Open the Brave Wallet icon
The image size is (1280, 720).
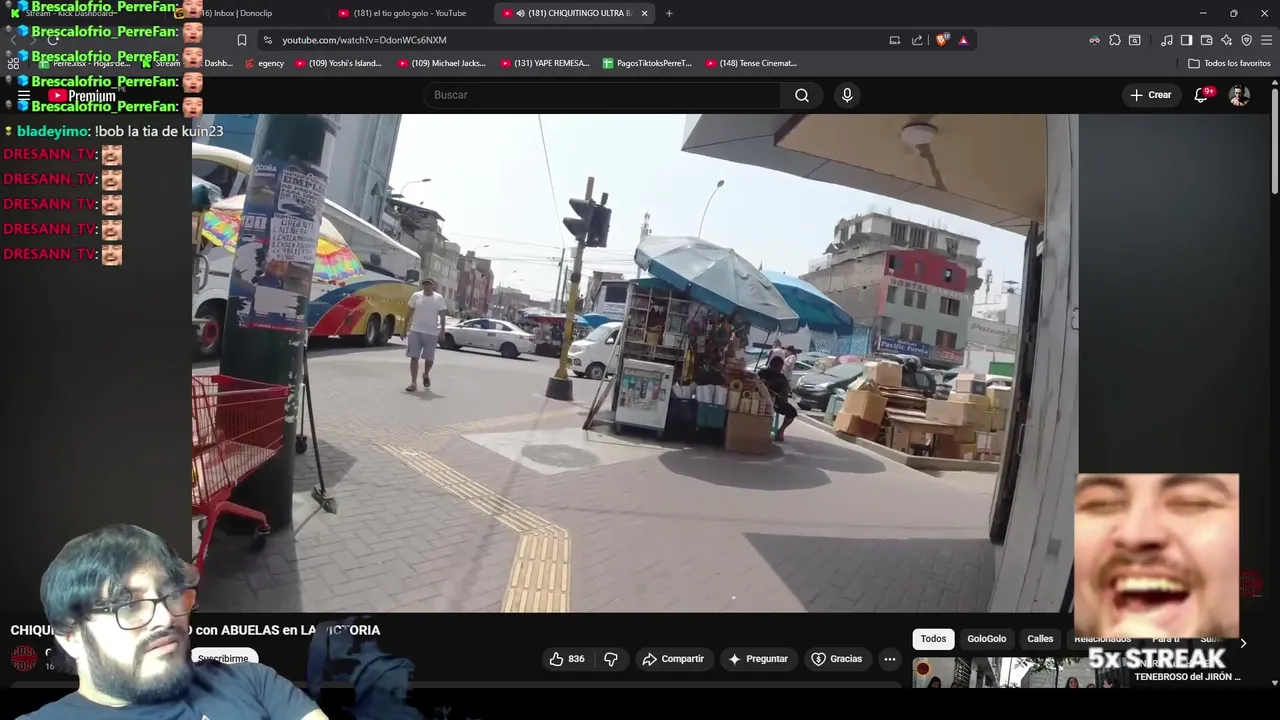tap(1206, 40)
